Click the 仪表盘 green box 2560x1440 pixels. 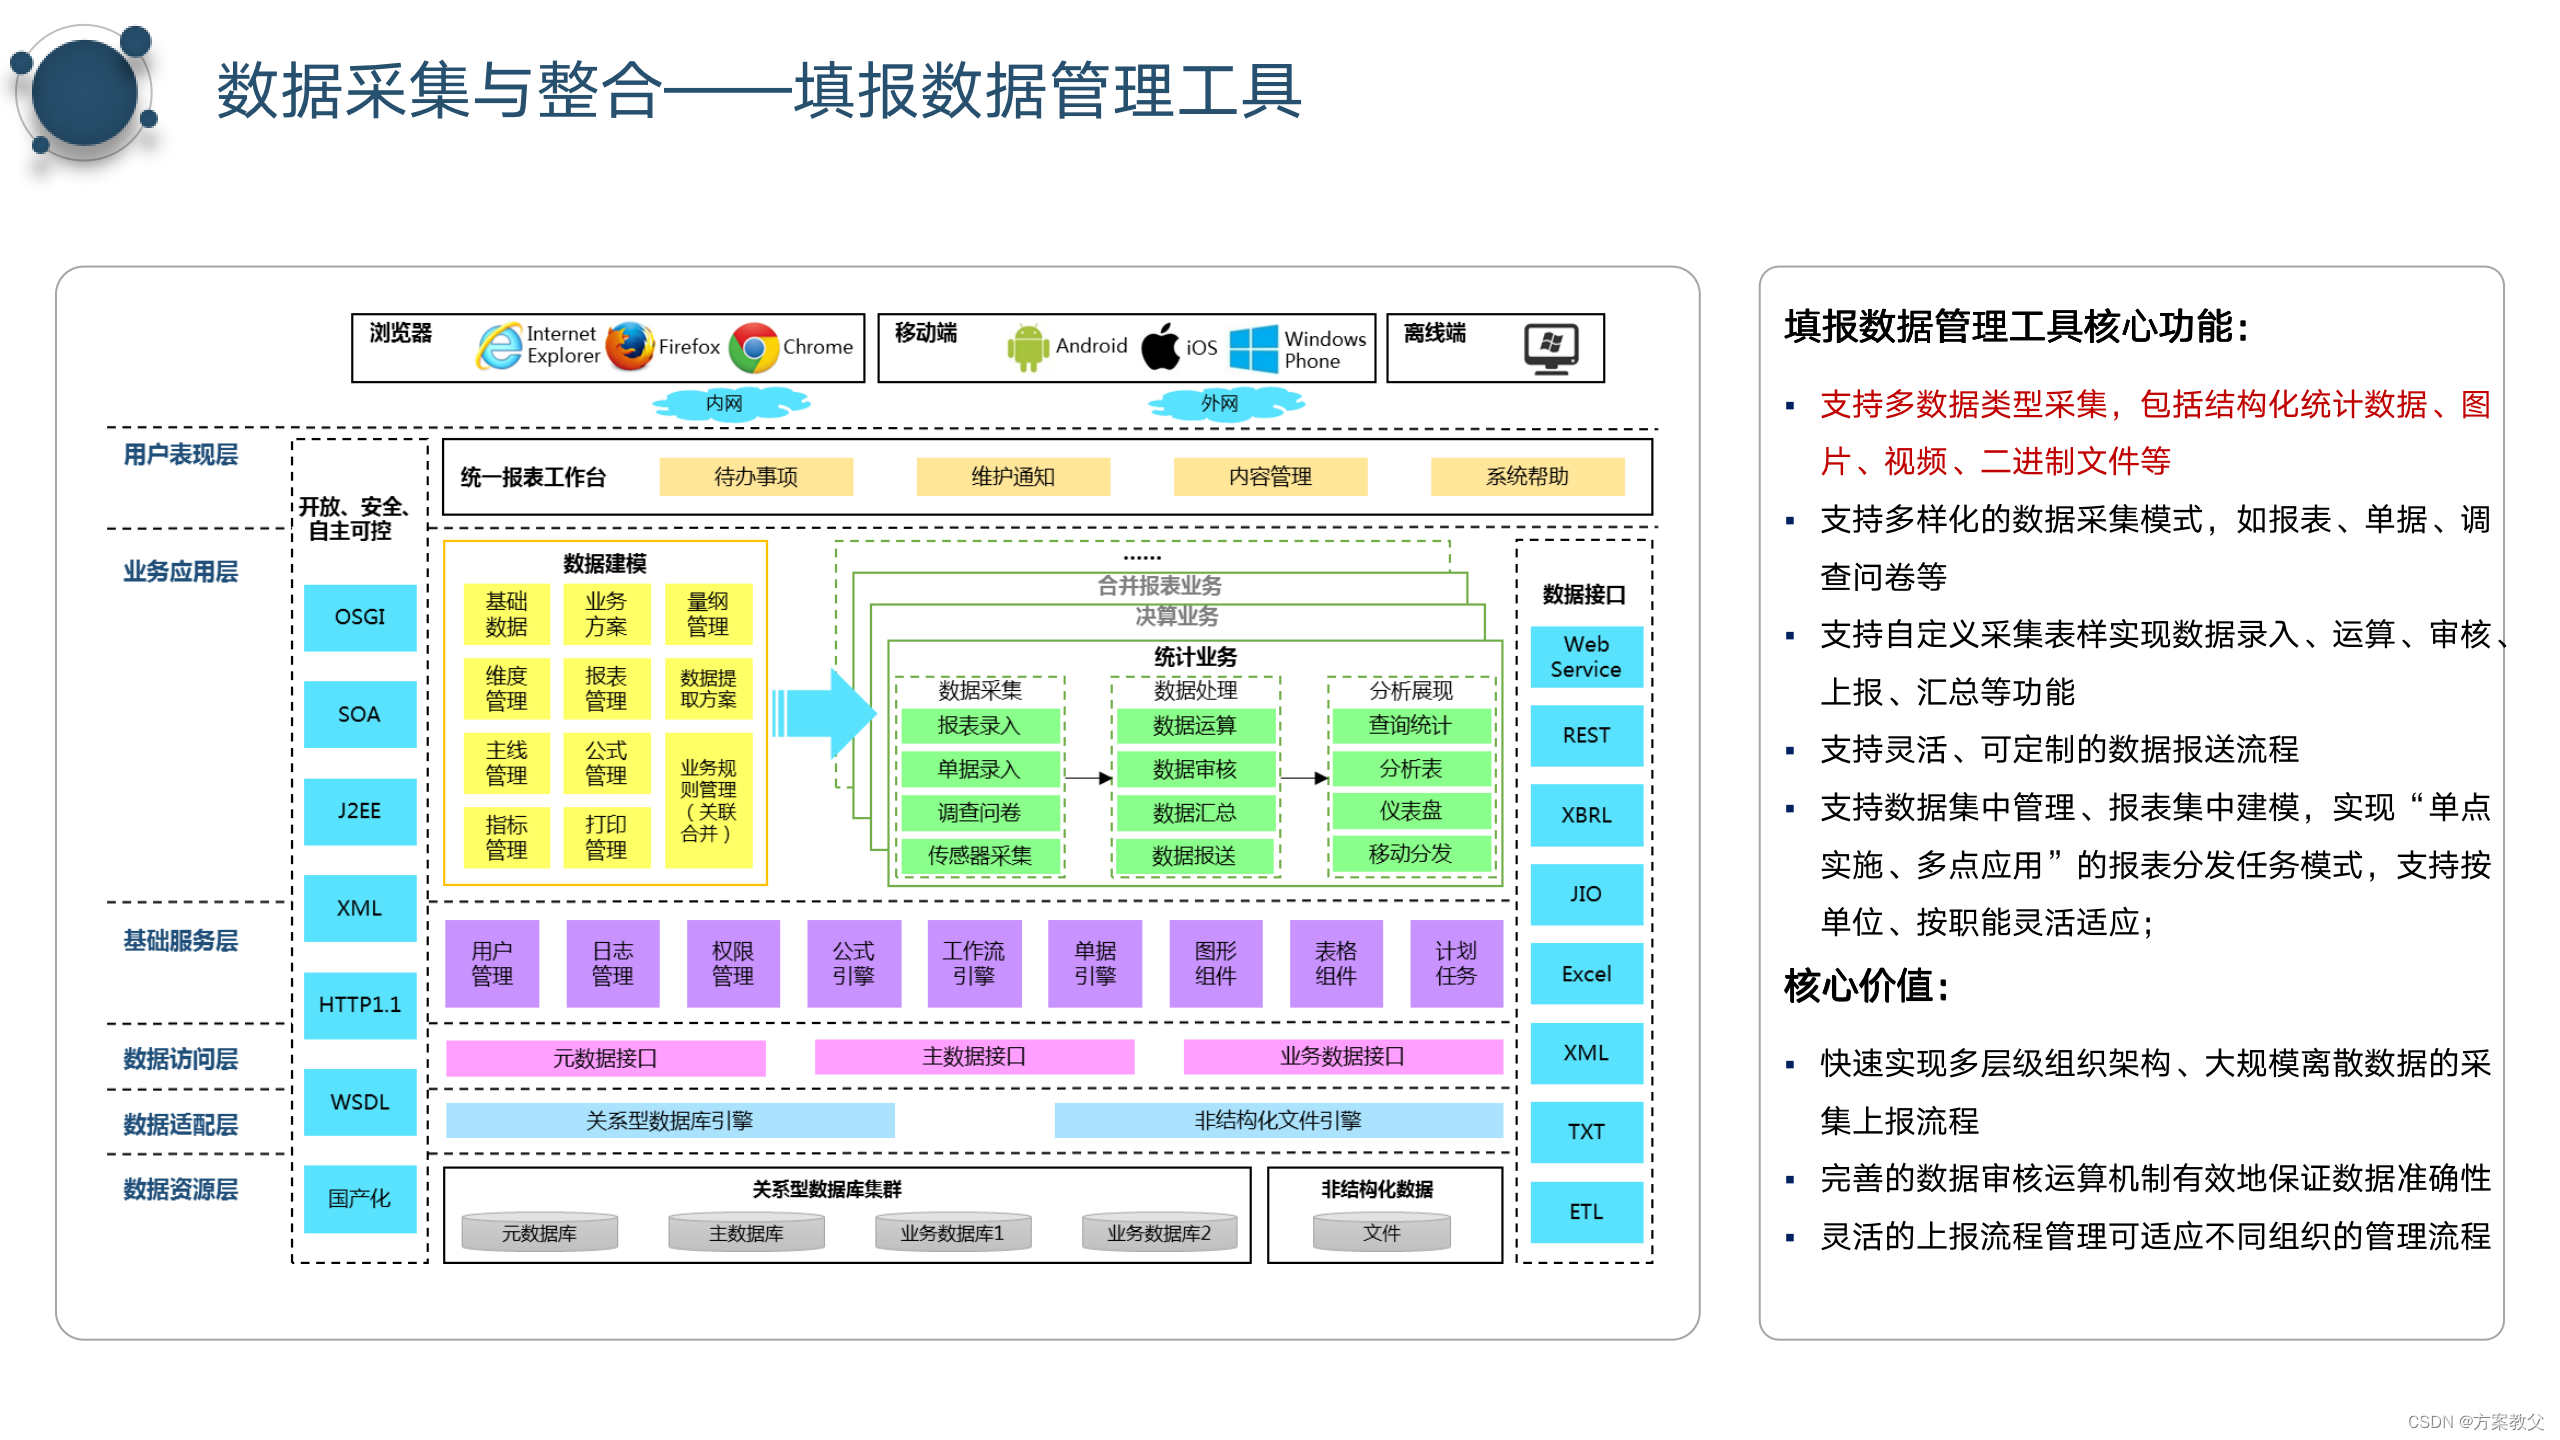pos(1411,811)
